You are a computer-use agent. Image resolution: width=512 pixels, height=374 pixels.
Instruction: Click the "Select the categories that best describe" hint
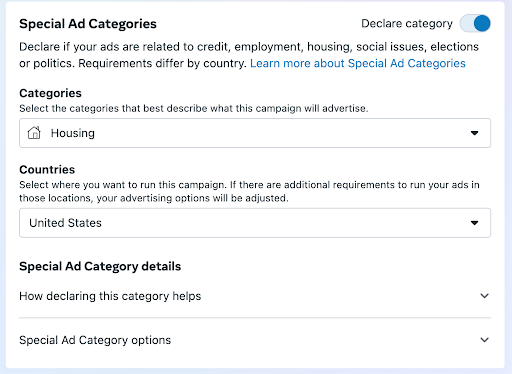[x=194, y=109]
